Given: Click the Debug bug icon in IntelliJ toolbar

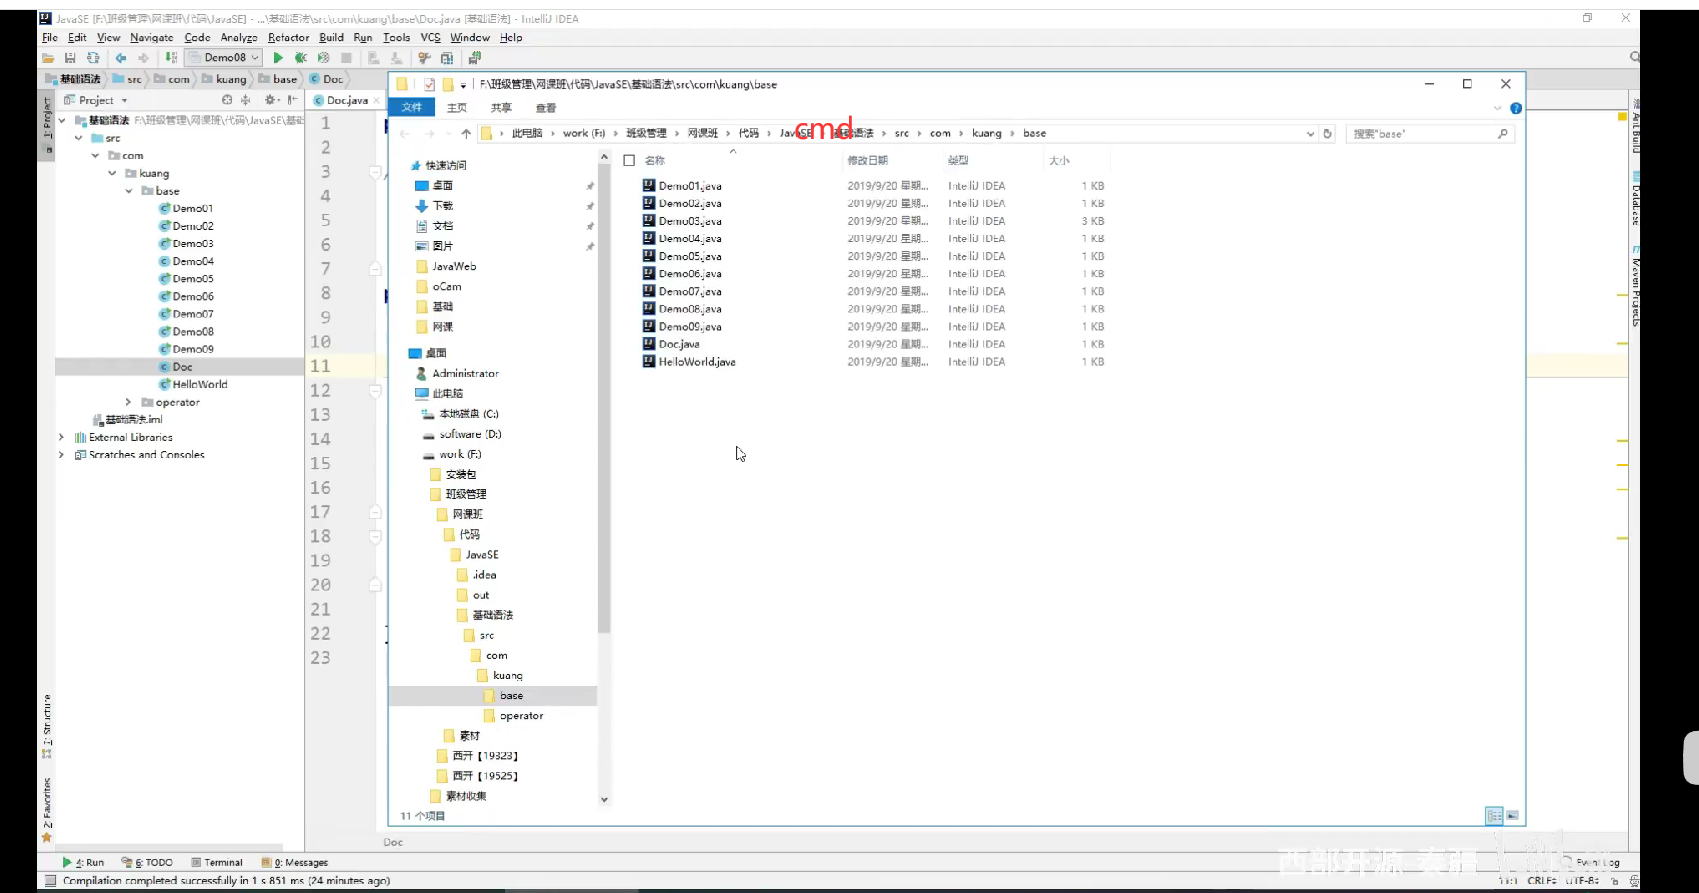Looking at the screenshot, I should [300, 58].
